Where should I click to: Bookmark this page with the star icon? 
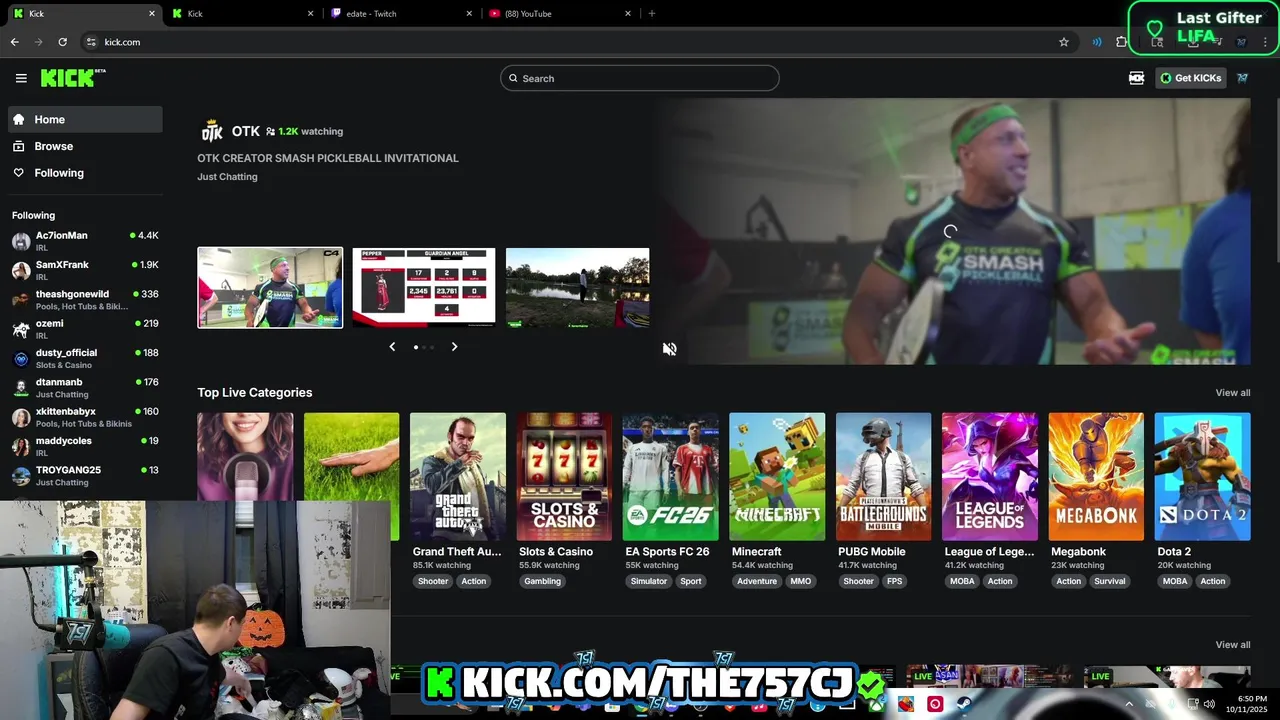click(1064, 42)
